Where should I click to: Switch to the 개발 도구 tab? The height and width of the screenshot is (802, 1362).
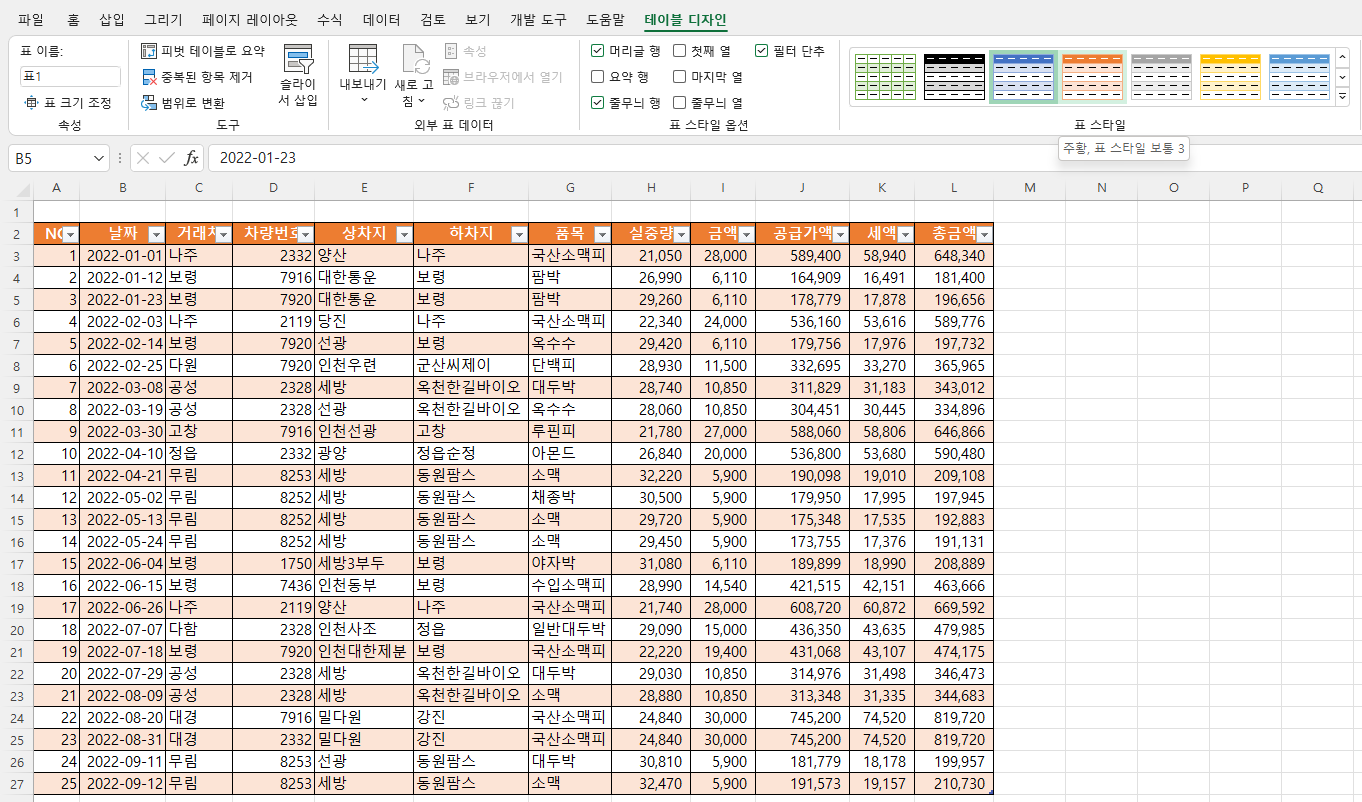point(538,19)
